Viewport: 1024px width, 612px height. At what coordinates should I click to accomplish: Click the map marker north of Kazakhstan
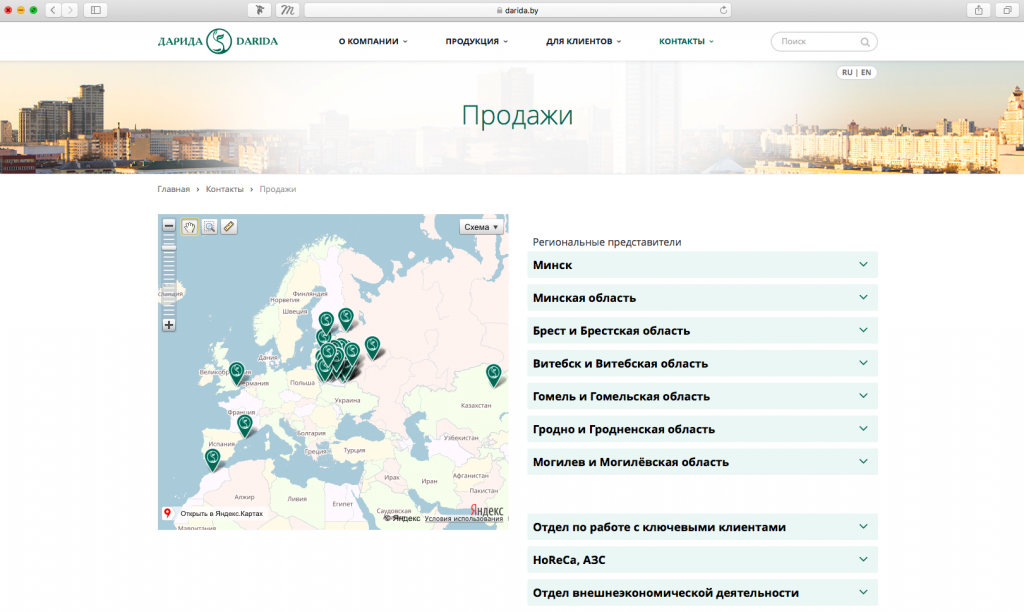click(494, 375)
